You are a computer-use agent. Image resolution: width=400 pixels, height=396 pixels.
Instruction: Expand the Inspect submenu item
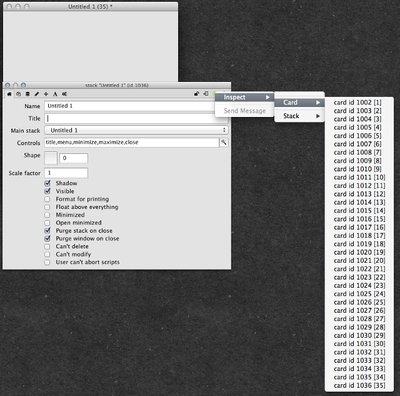coord(244,97)
